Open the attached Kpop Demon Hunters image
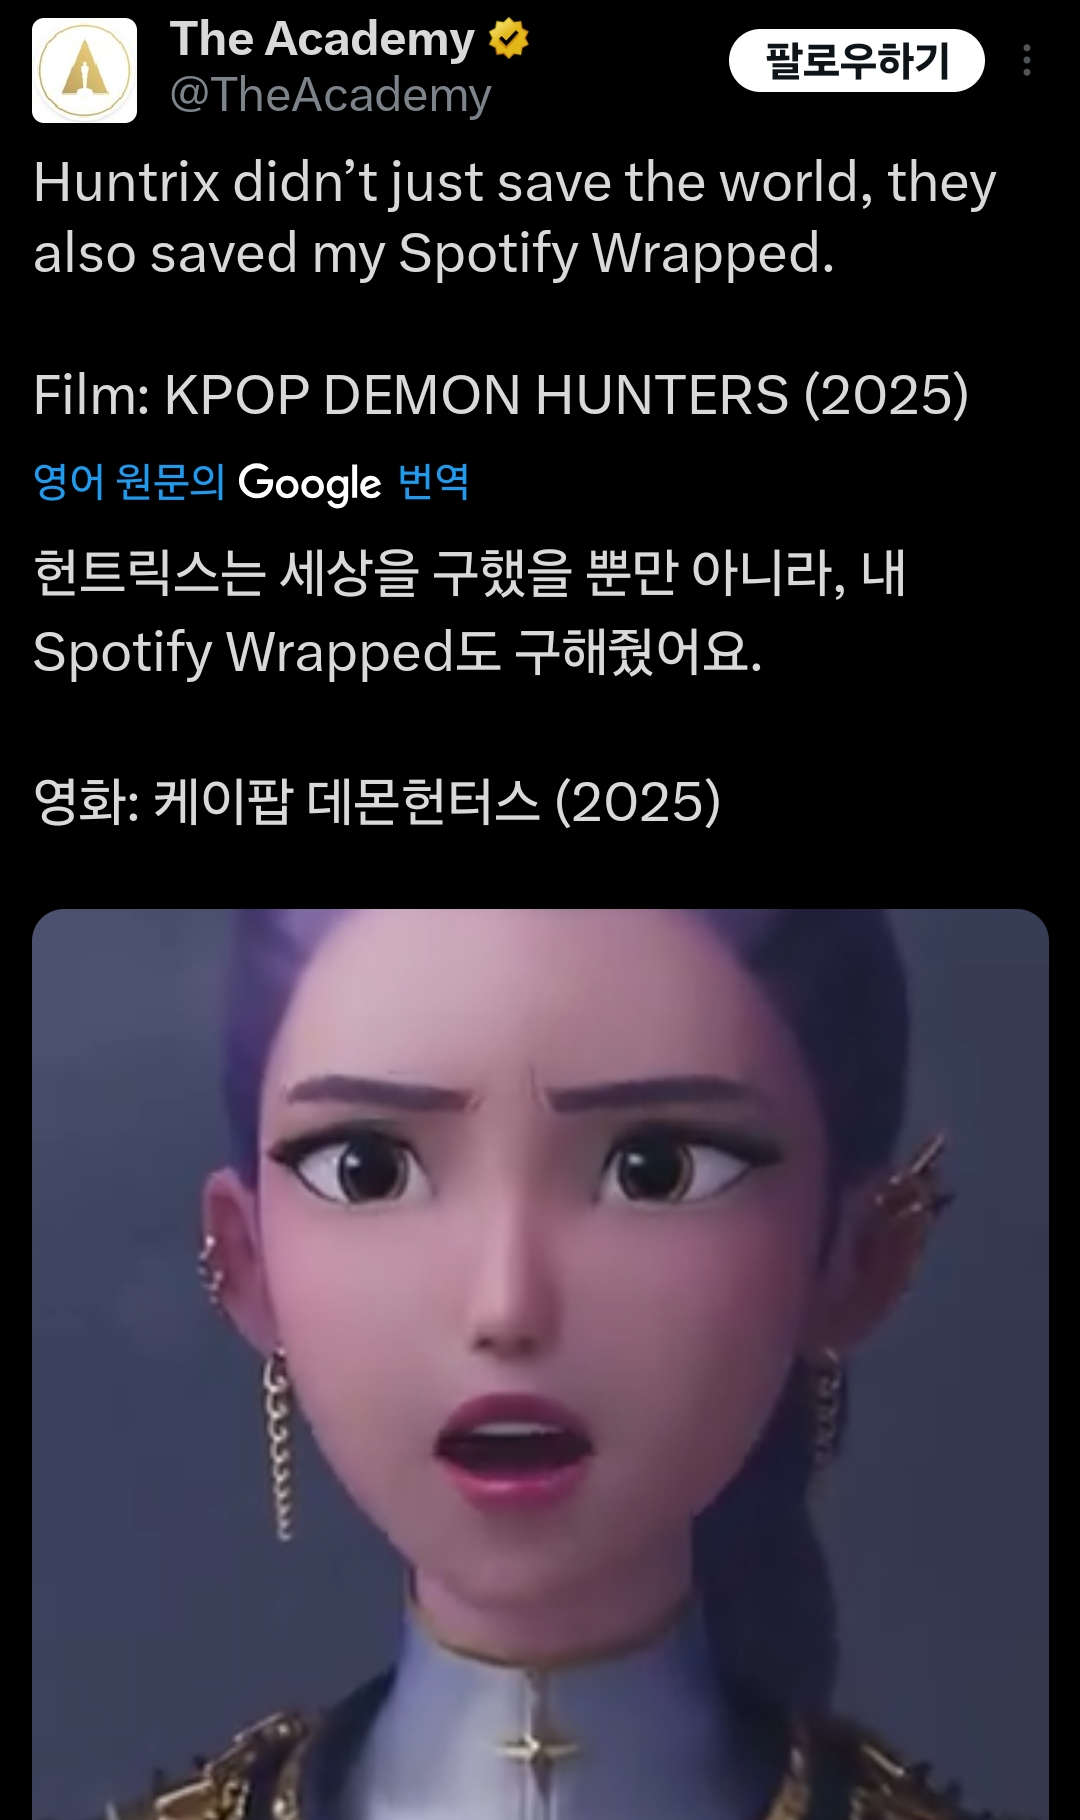 [540, 1364]
